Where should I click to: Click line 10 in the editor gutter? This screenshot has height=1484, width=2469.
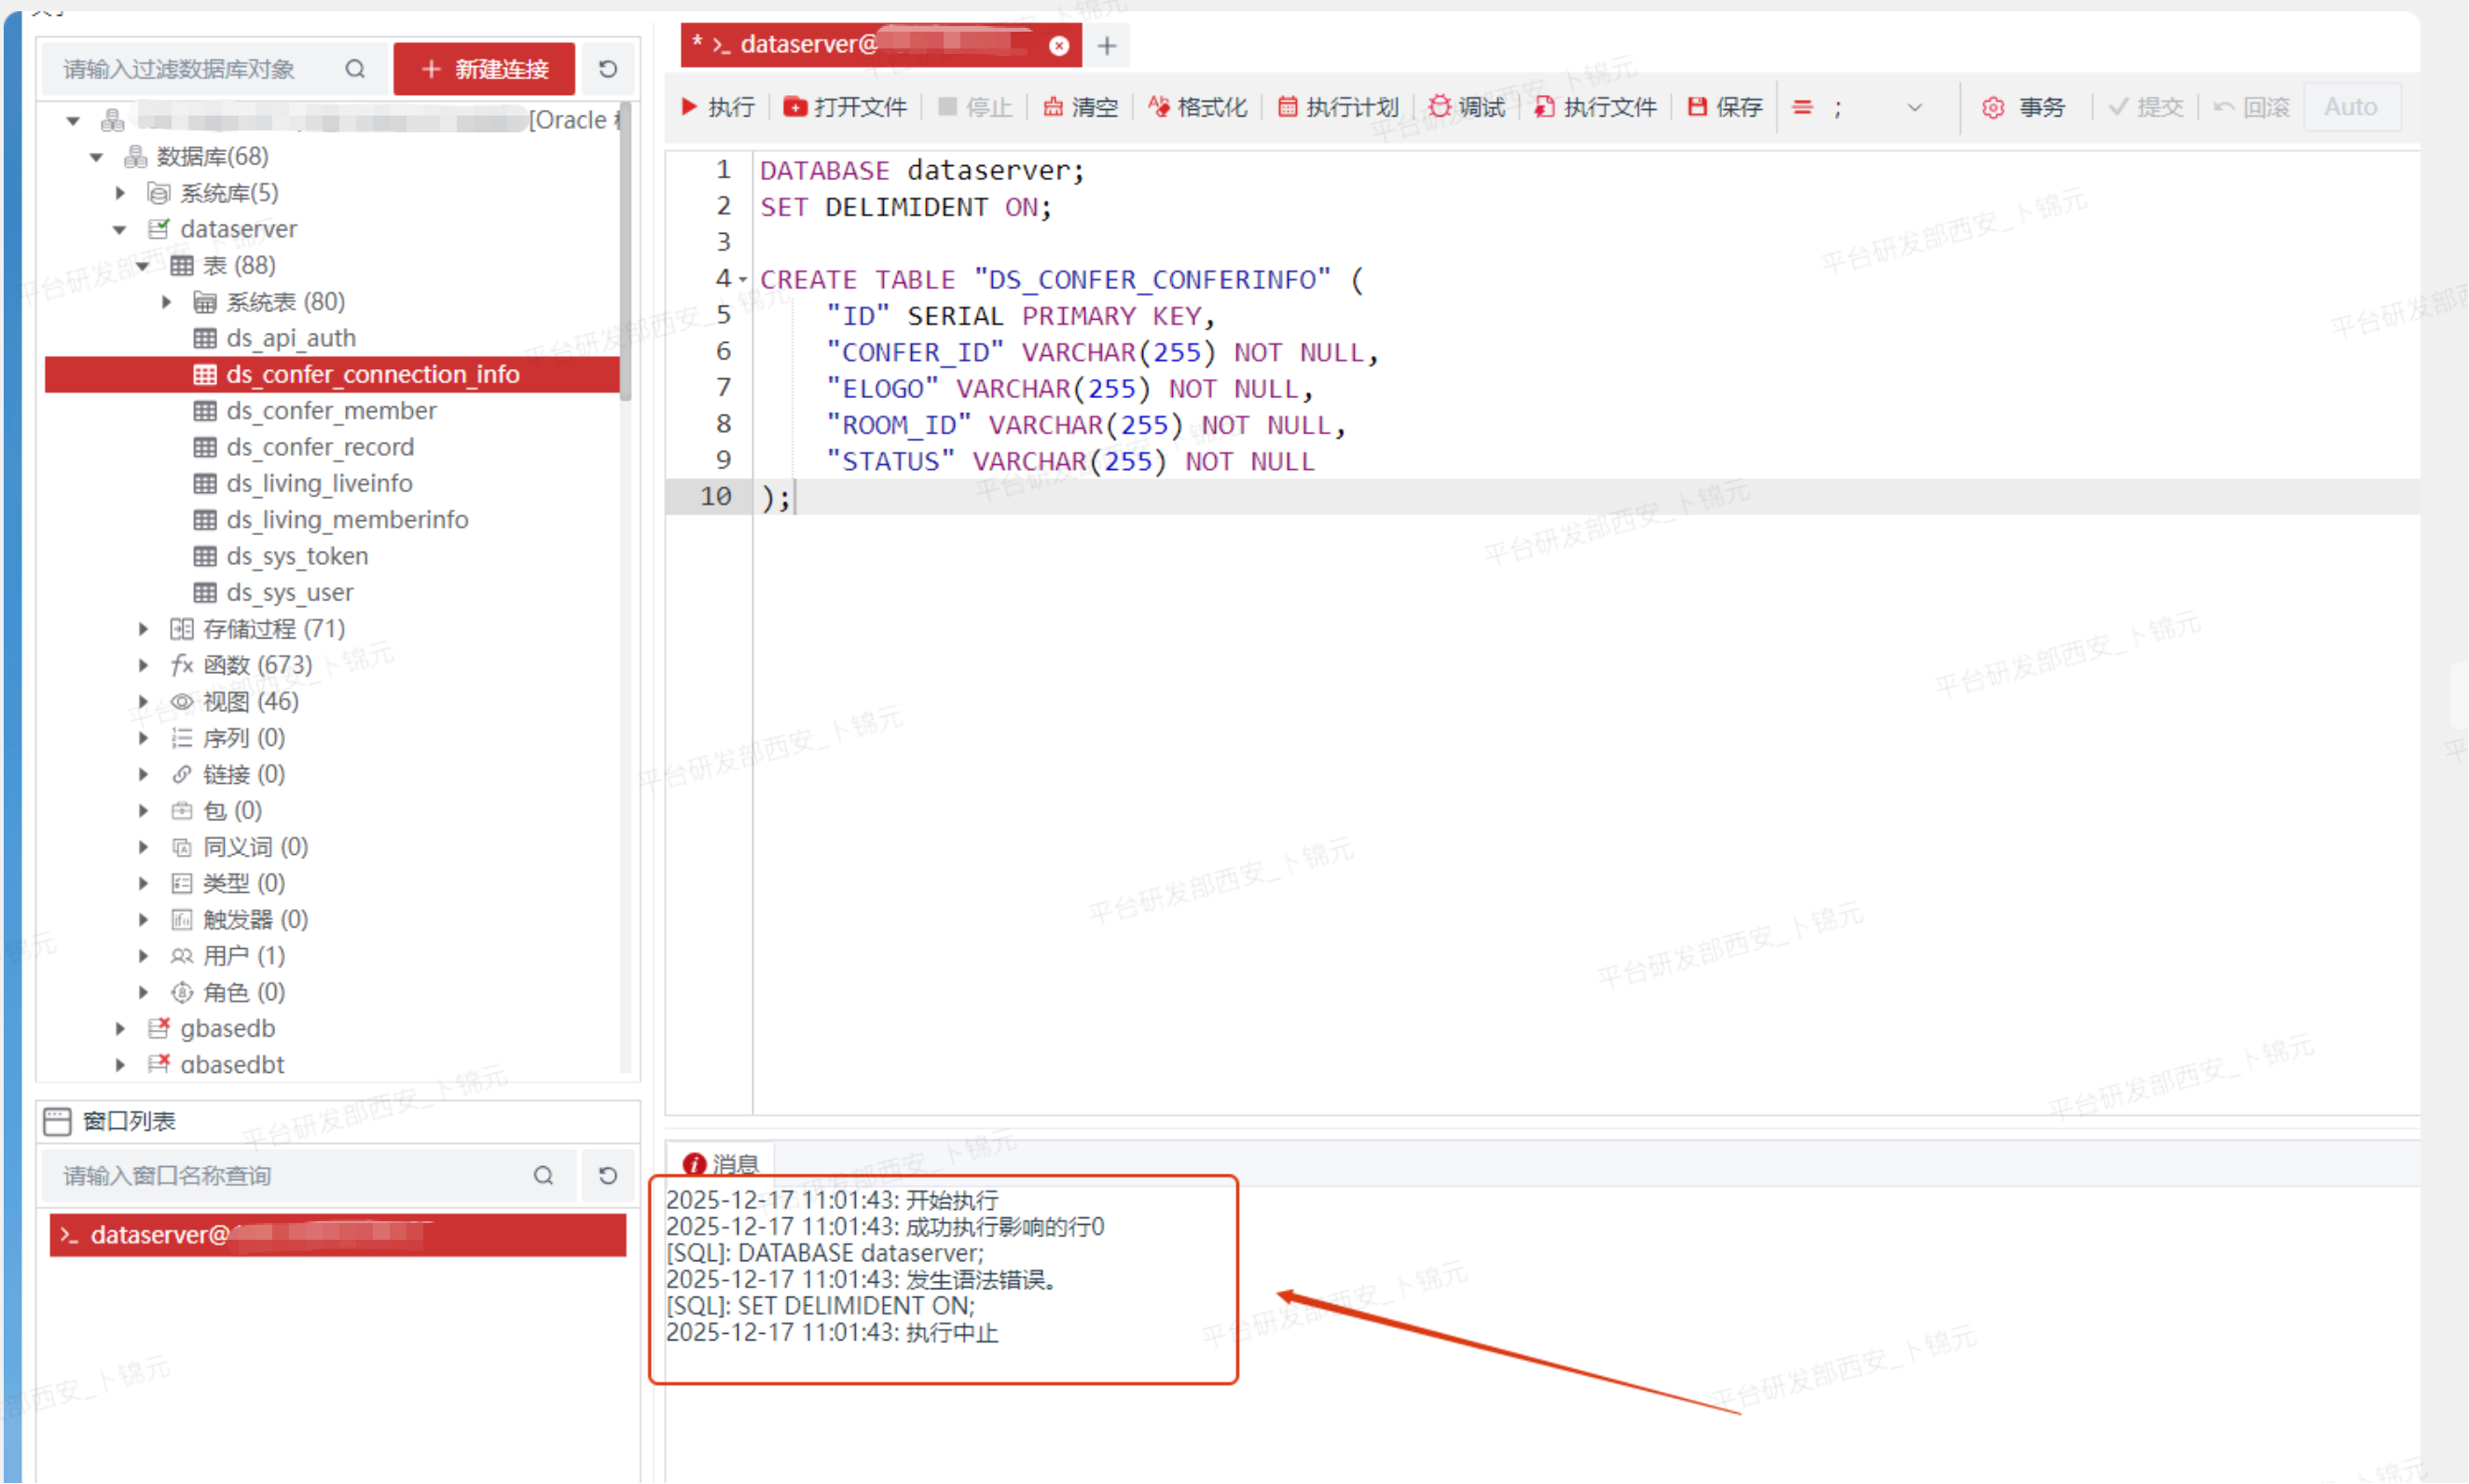coord(715,497)
